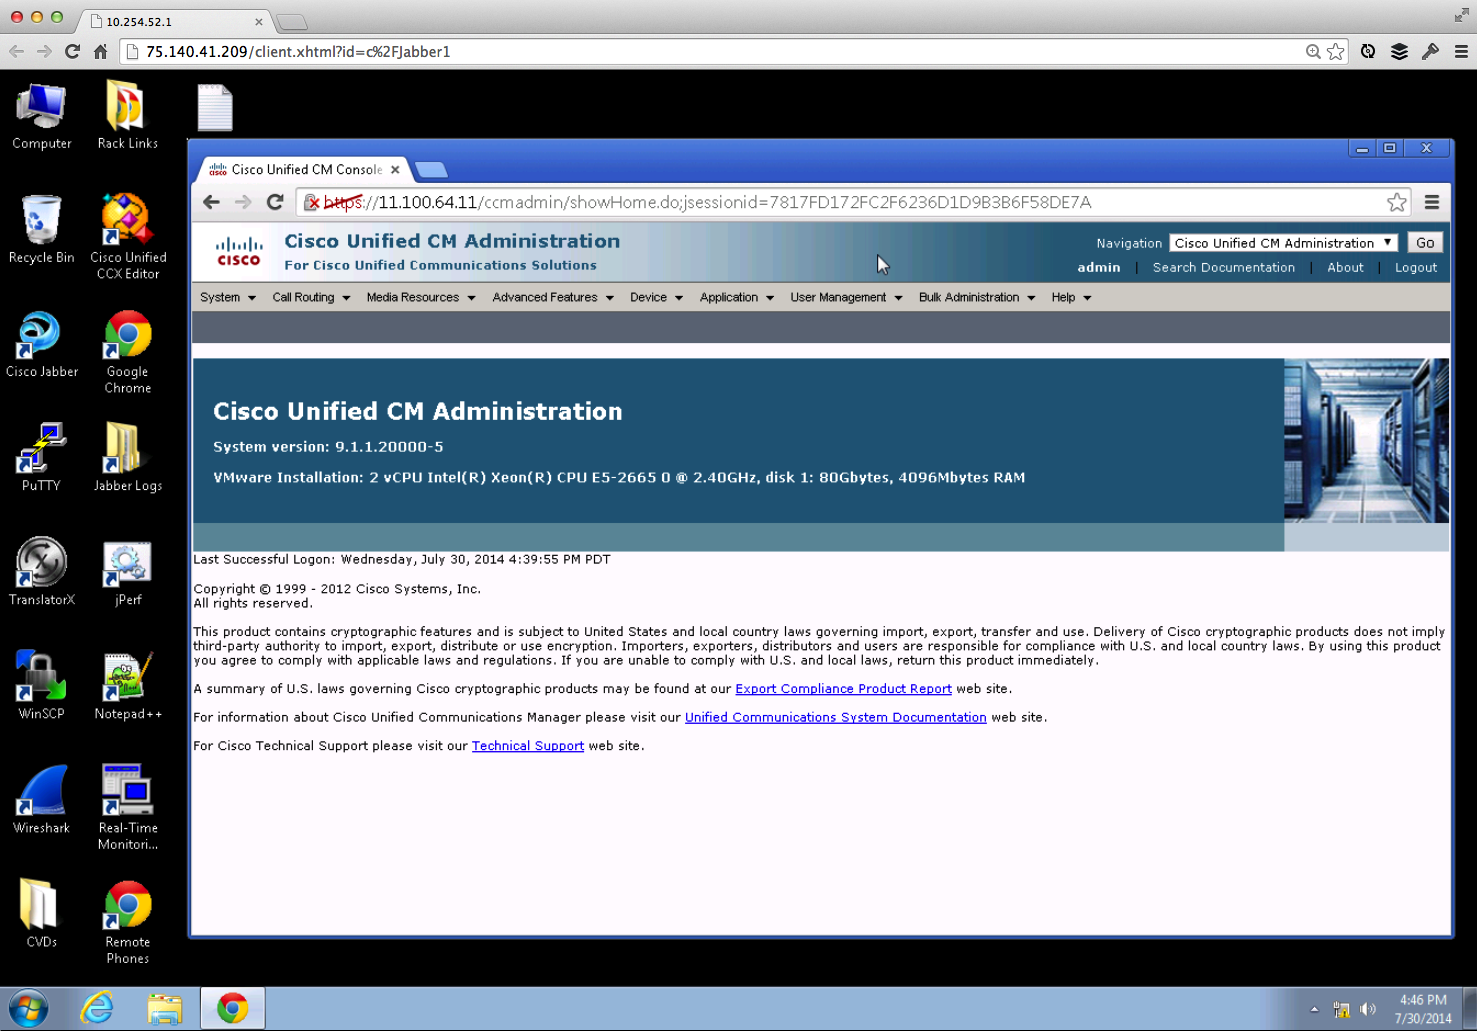Screen dimensions: 1477x1031
Task: Click the outer browser home button
Action: 100,51
